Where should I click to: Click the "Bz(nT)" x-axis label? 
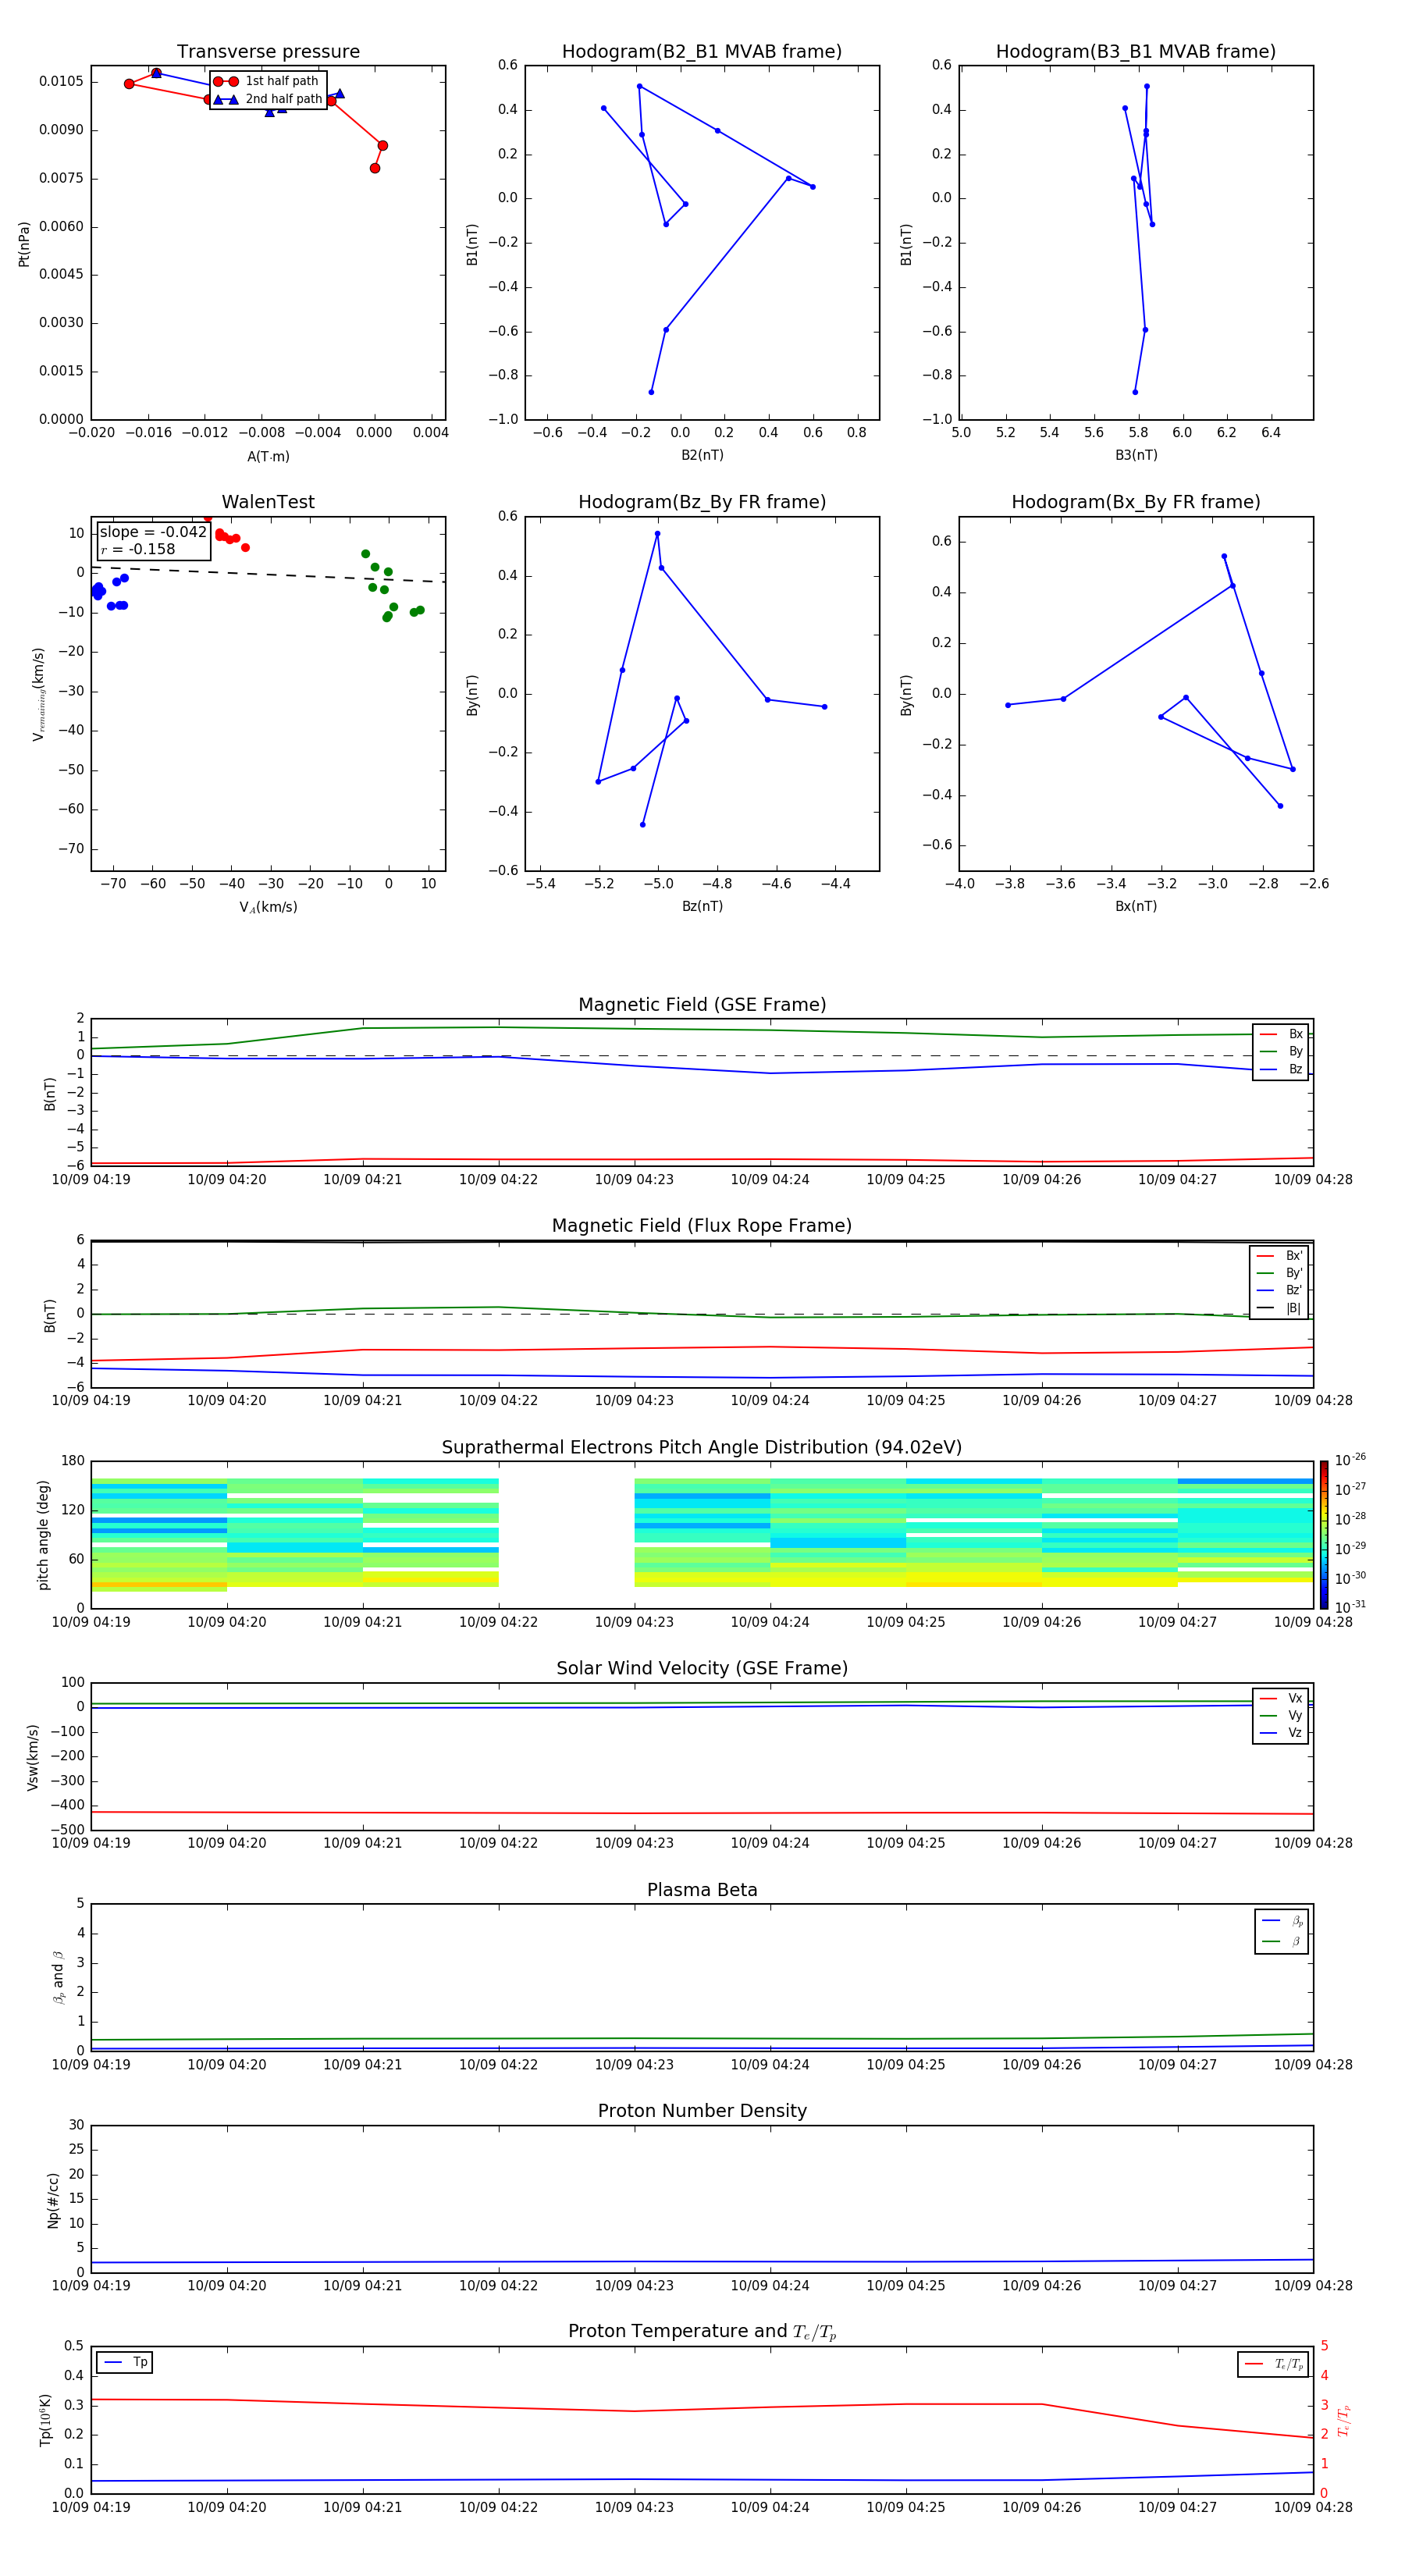702,906
